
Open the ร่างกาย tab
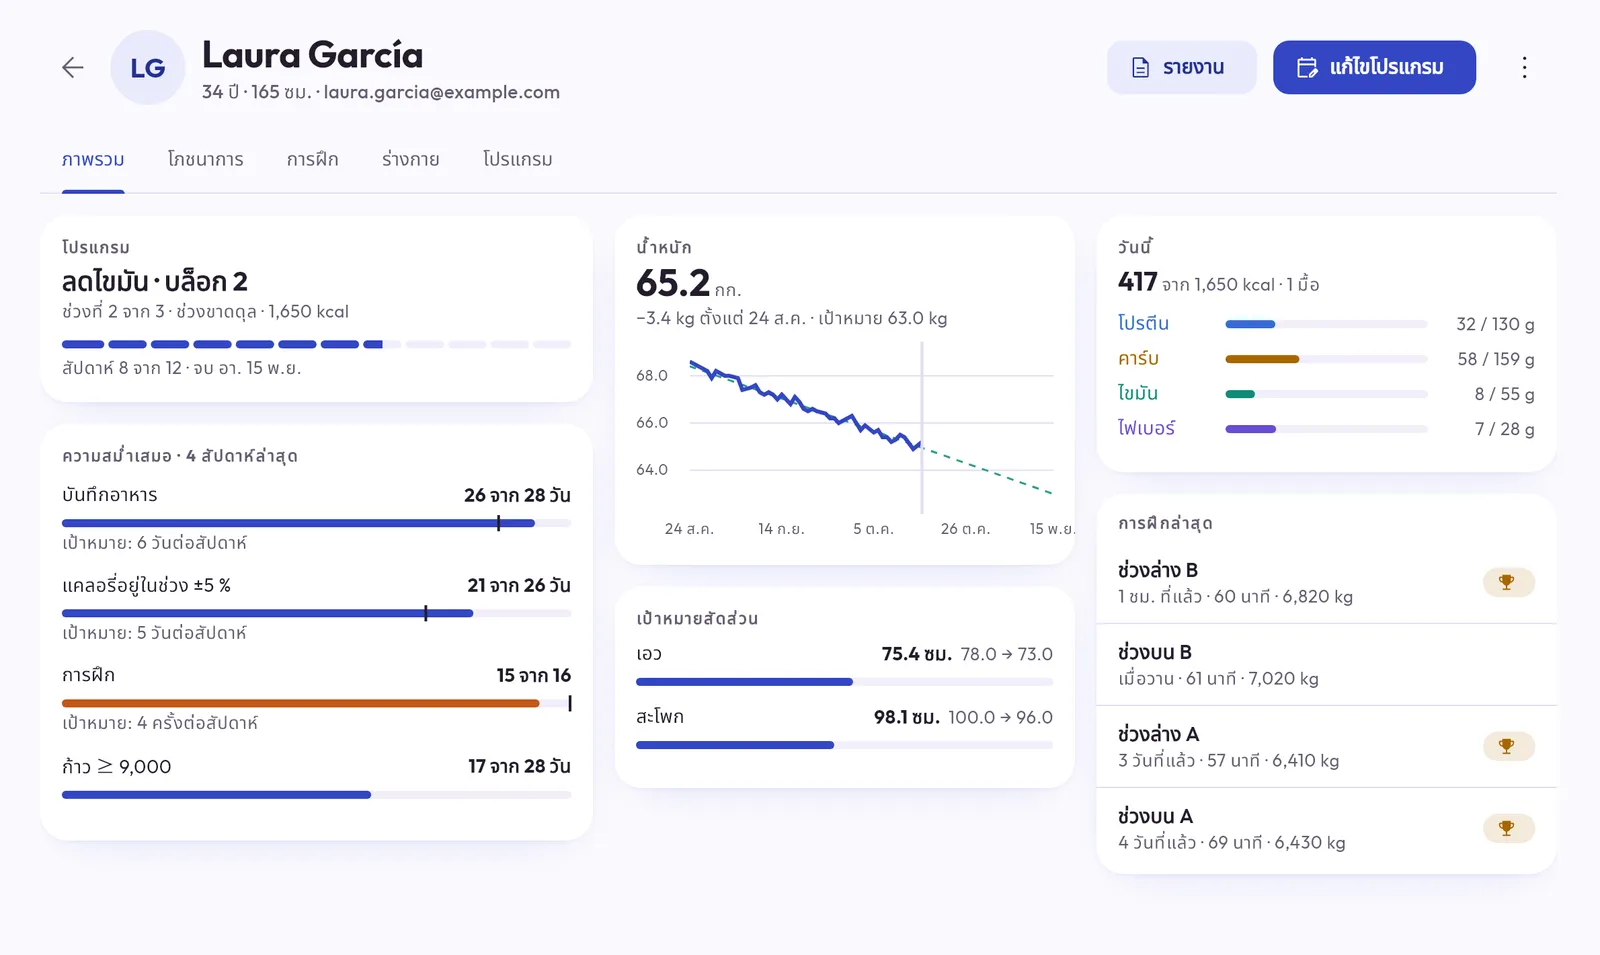(x=410, y=160)
